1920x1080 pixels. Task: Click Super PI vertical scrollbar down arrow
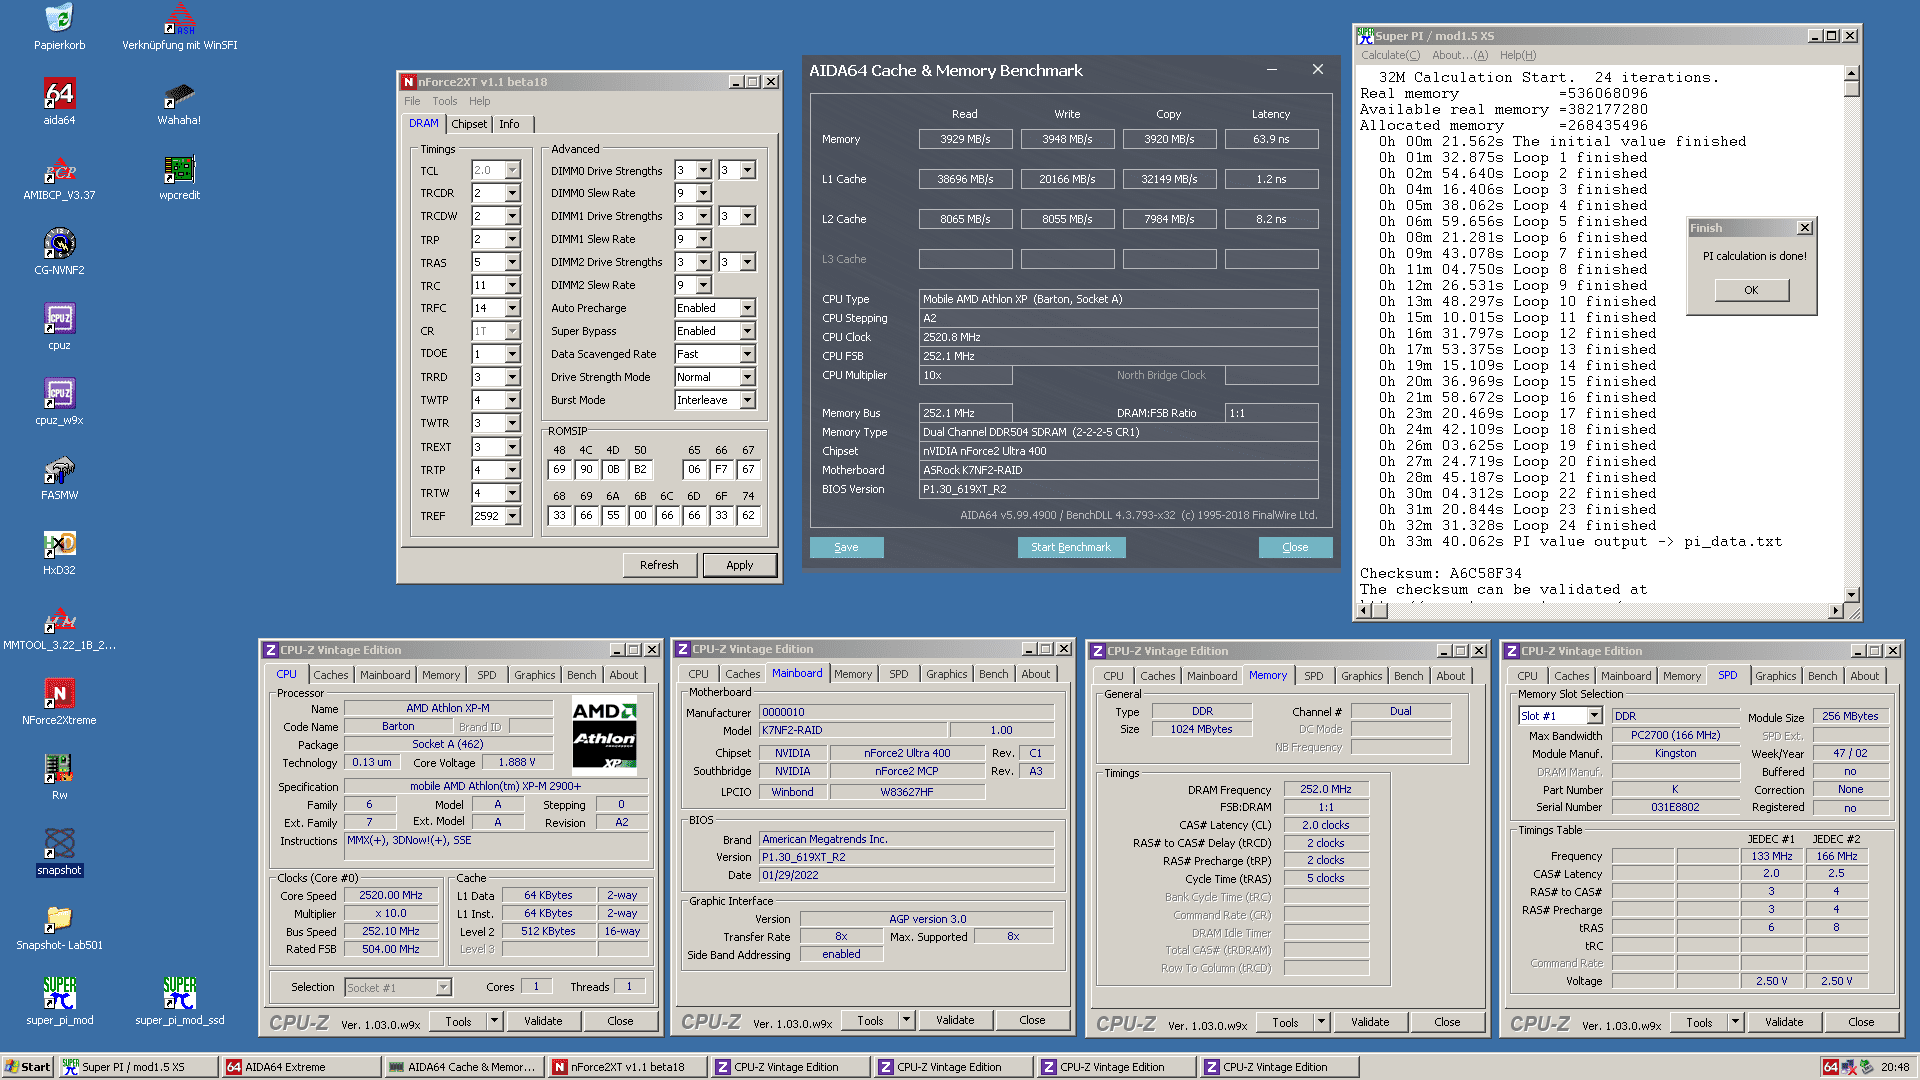[x=1851, y=594]
